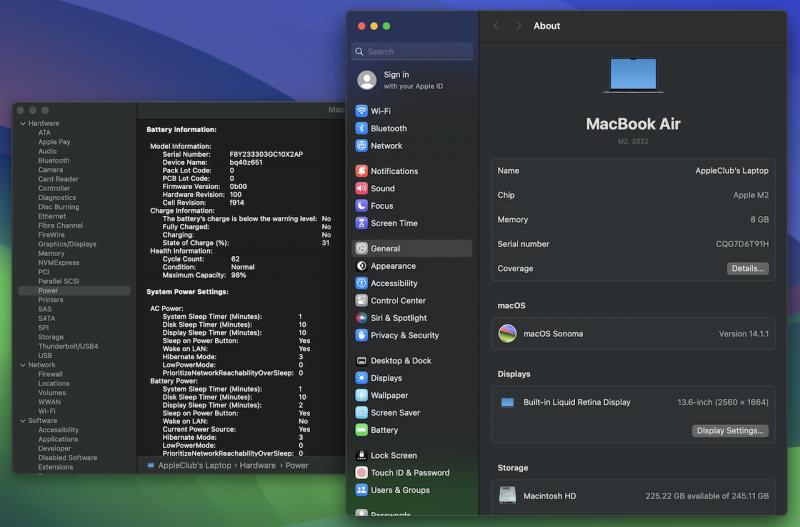Select Applications under Software tree
The width and height of the screenshot is (800, 527).
coord(58,439)
